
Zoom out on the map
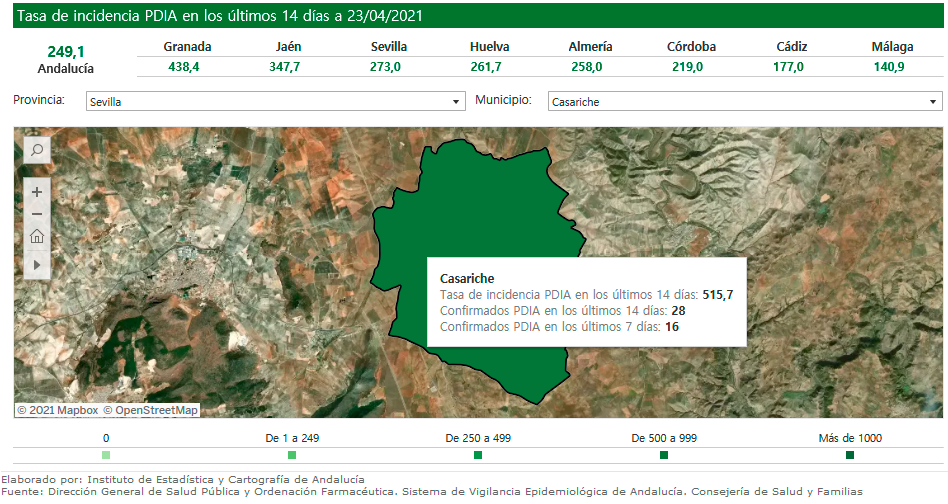pyautogui.click(x=36, y=213)
